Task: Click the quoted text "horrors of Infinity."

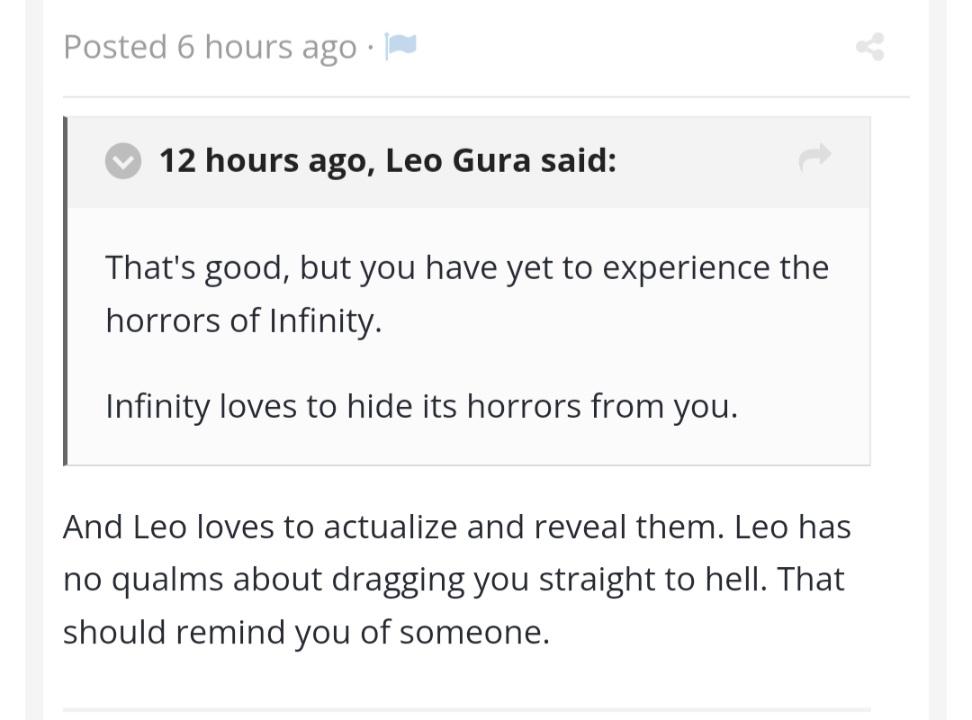Action: 244,321
